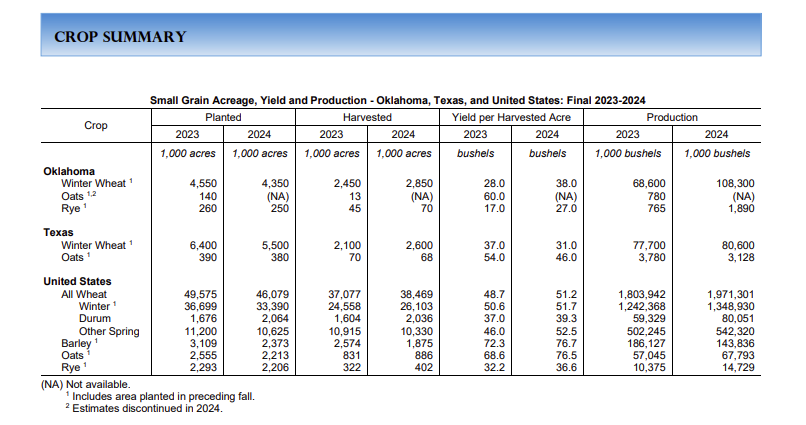This screenshot has height=425, width=806.
Task: Click the 6,400 planted acres value
Action: [203, 245]
